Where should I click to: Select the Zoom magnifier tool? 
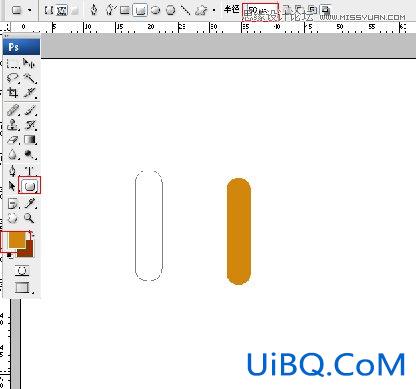coord(29,218)
